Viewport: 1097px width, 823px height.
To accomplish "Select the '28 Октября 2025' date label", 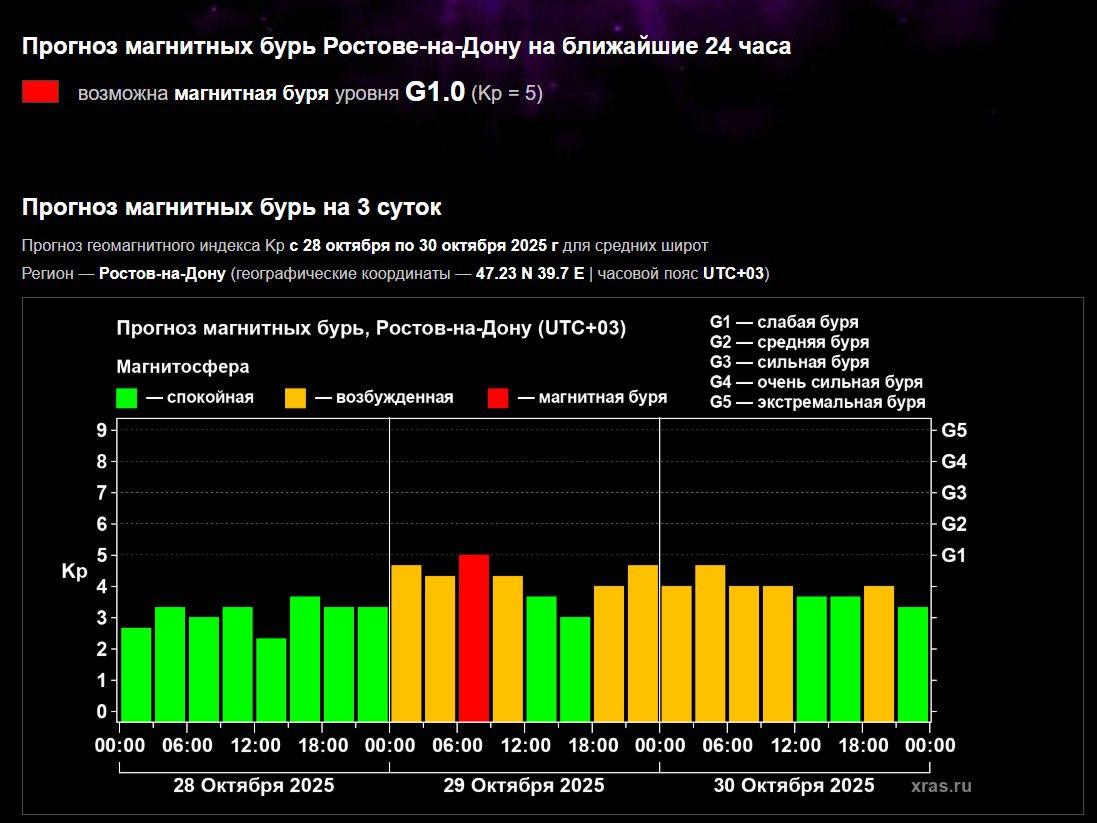I will point(254,785).
